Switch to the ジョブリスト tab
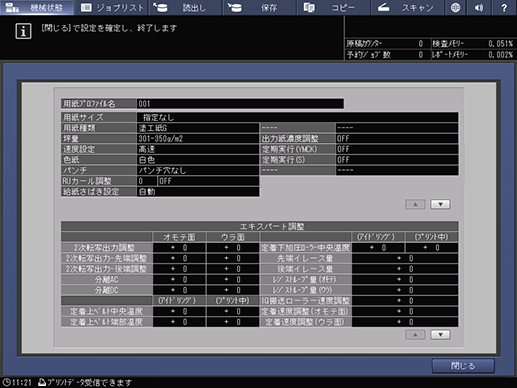The height and width of the screenshot is (388, 517). coord(112,7)
